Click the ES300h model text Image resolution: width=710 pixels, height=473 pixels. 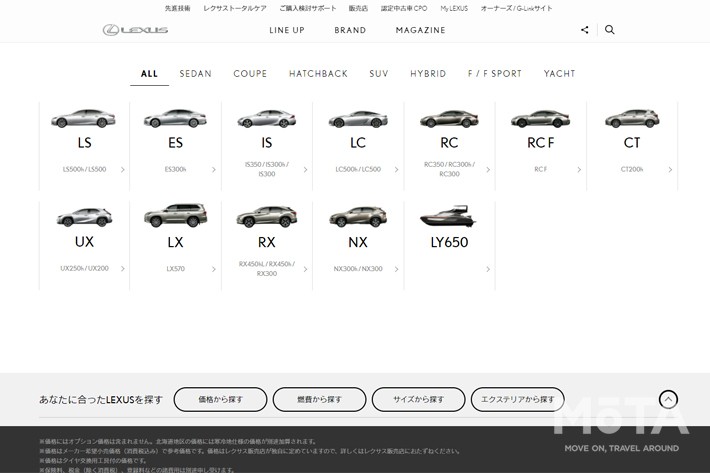(x=175, y=169)
